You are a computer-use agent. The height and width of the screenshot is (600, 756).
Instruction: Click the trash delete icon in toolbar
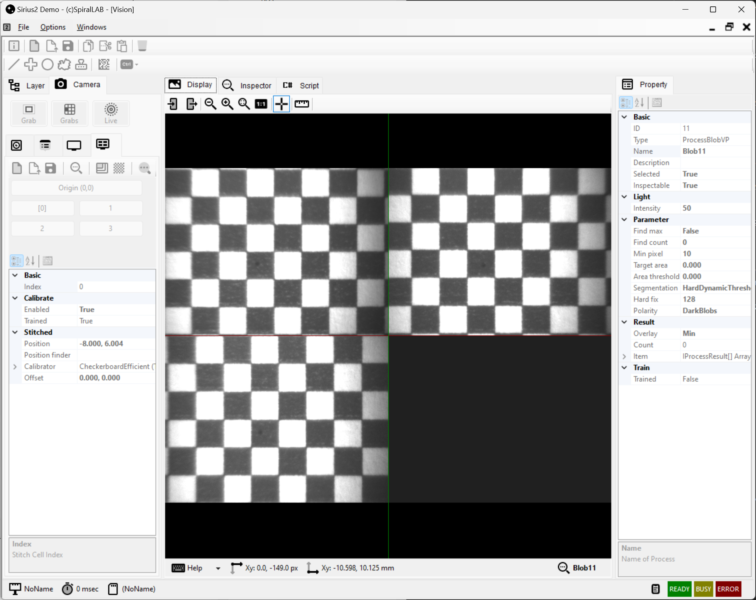tap(142, 46)
